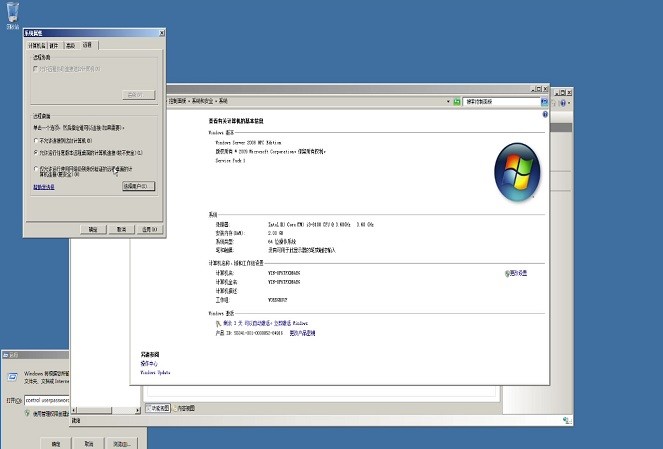Click OK in the Run dialog
663x449 pixels.
point(55,444)
